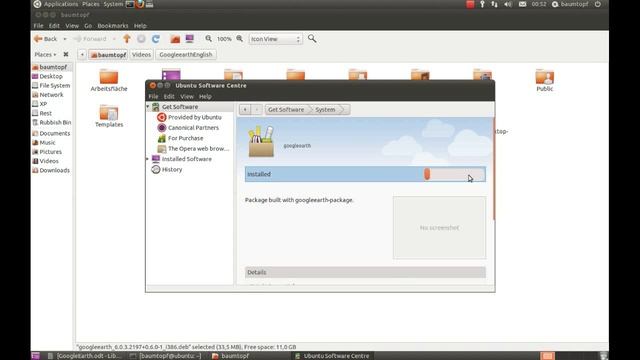Click the Details section header

pos(365,272)
